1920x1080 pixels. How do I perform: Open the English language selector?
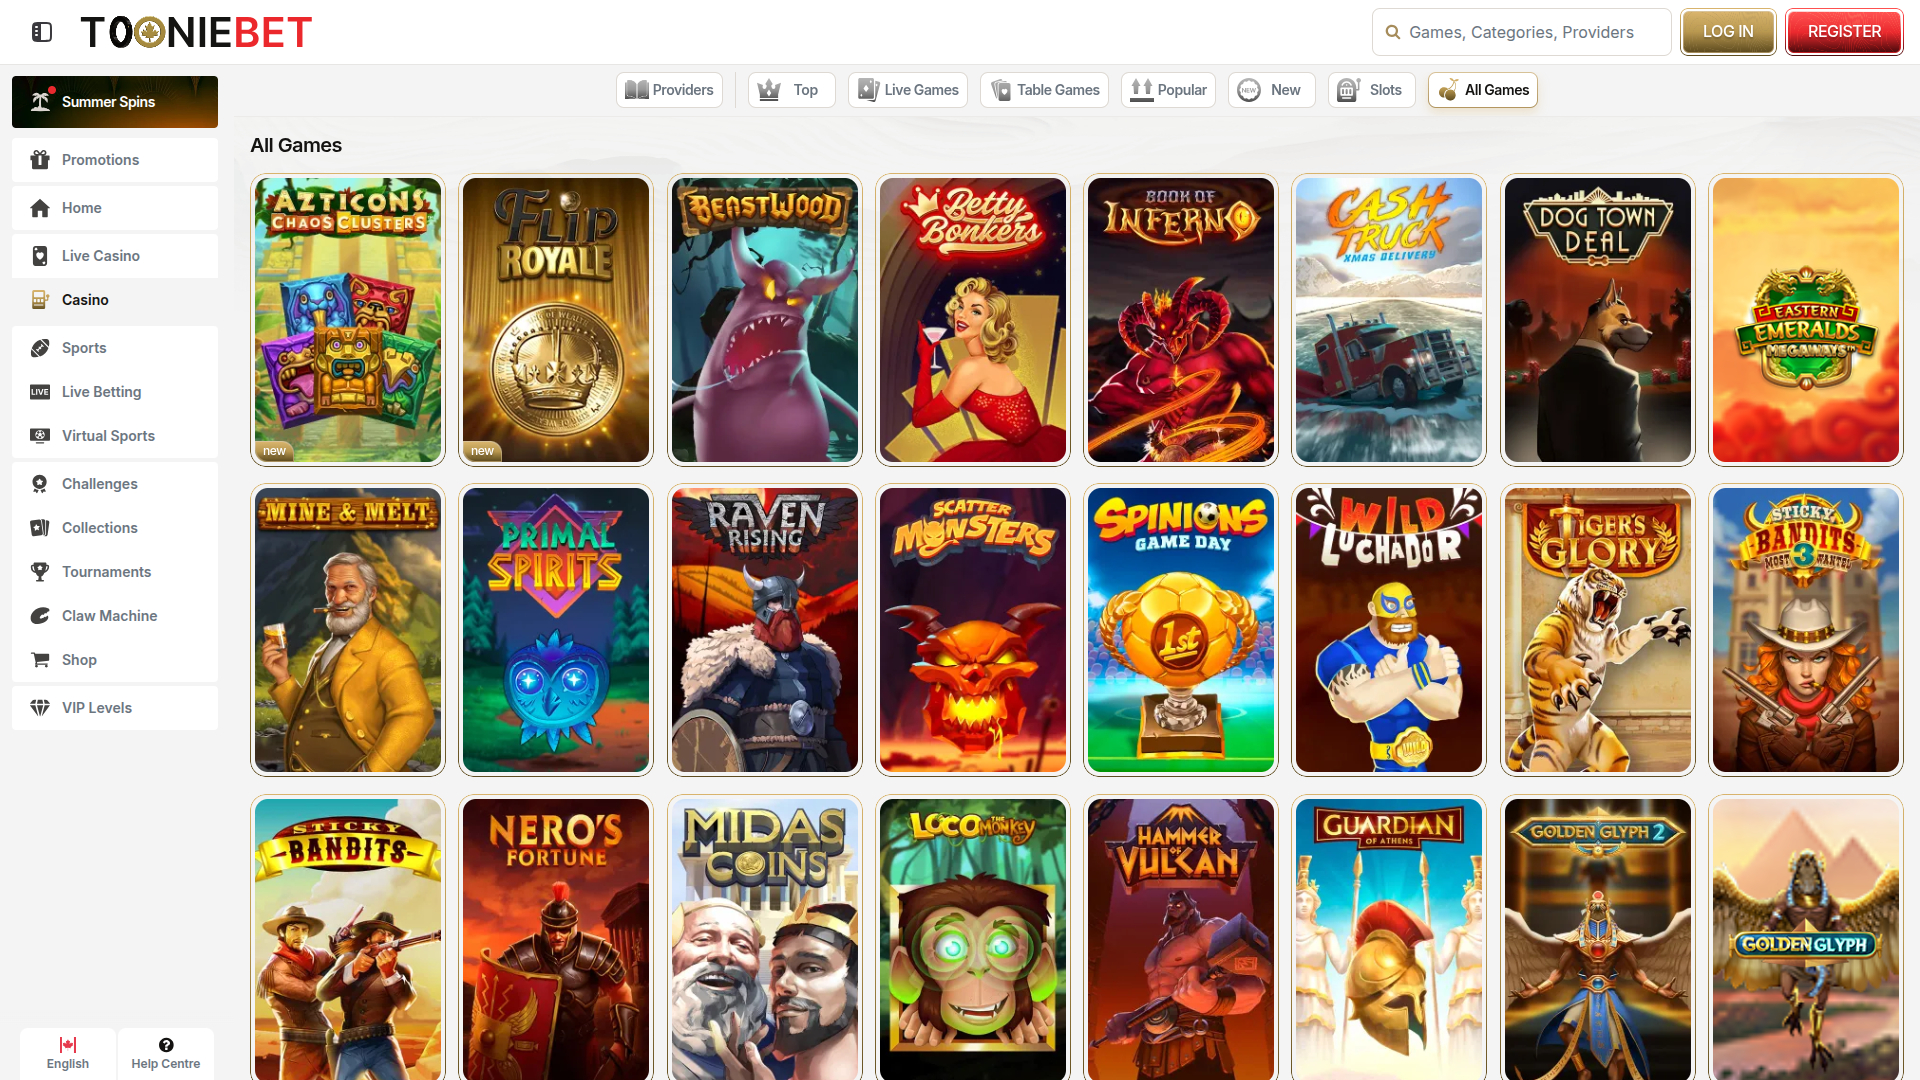click(x=67, y=1052)
